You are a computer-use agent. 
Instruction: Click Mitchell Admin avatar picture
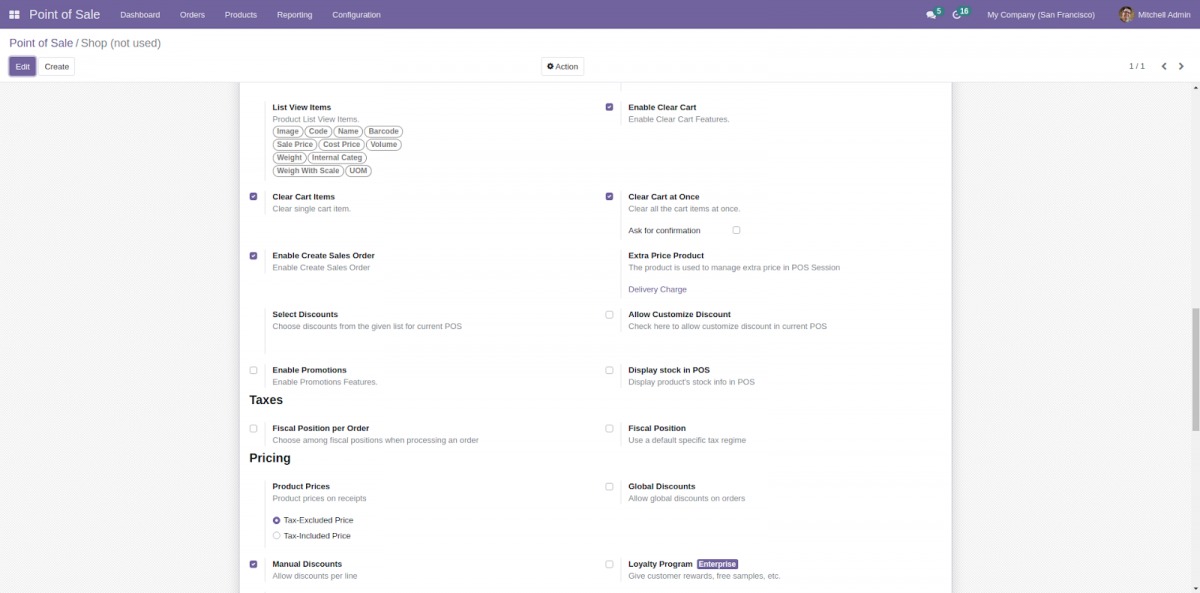pyautogui.click(x=1126, y=15)
